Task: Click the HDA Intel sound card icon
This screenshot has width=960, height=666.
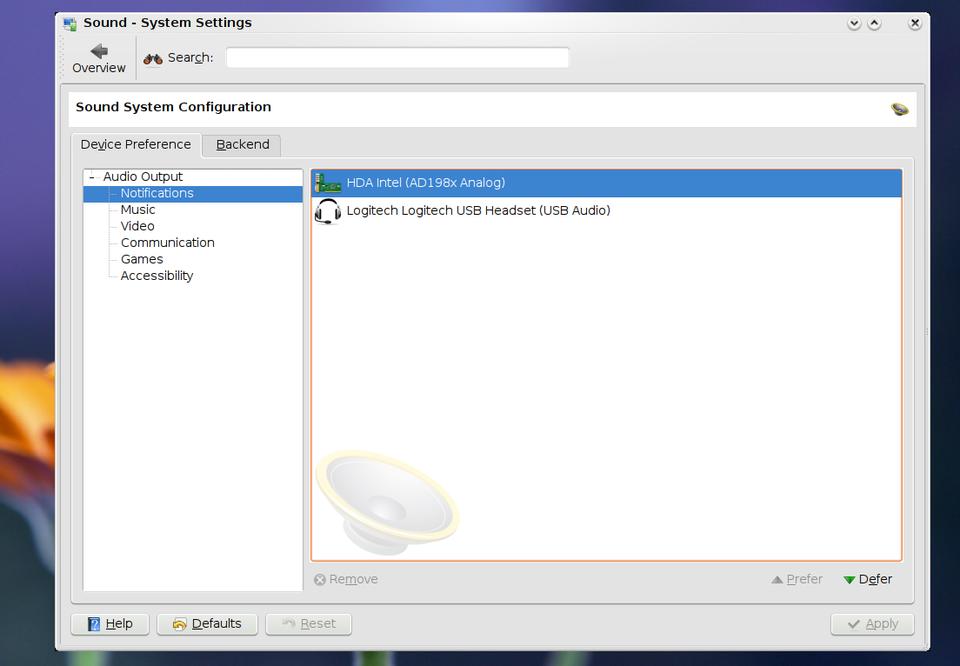Action: click(x=328, y=183)
